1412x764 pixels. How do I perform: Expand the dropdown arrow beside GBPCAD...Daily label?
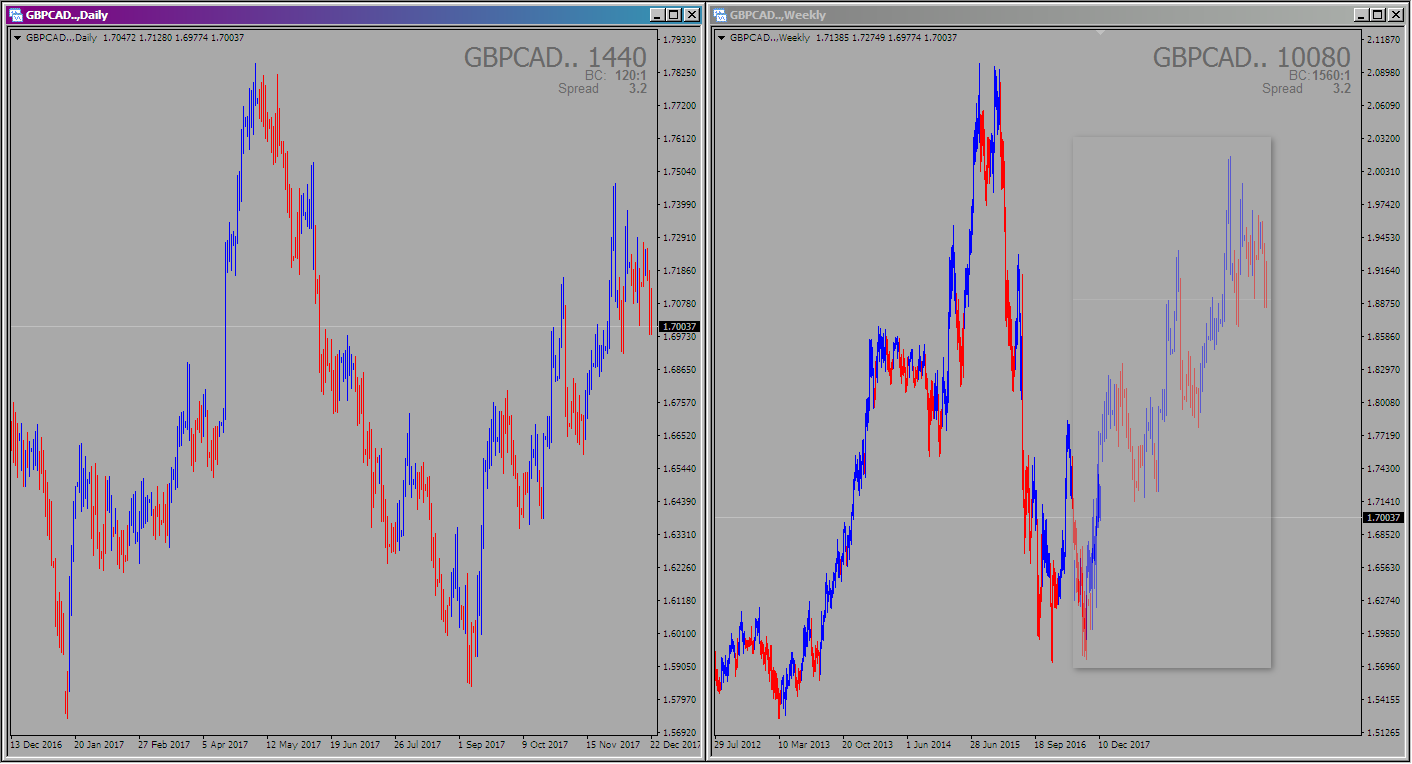(x=18, y=38)
